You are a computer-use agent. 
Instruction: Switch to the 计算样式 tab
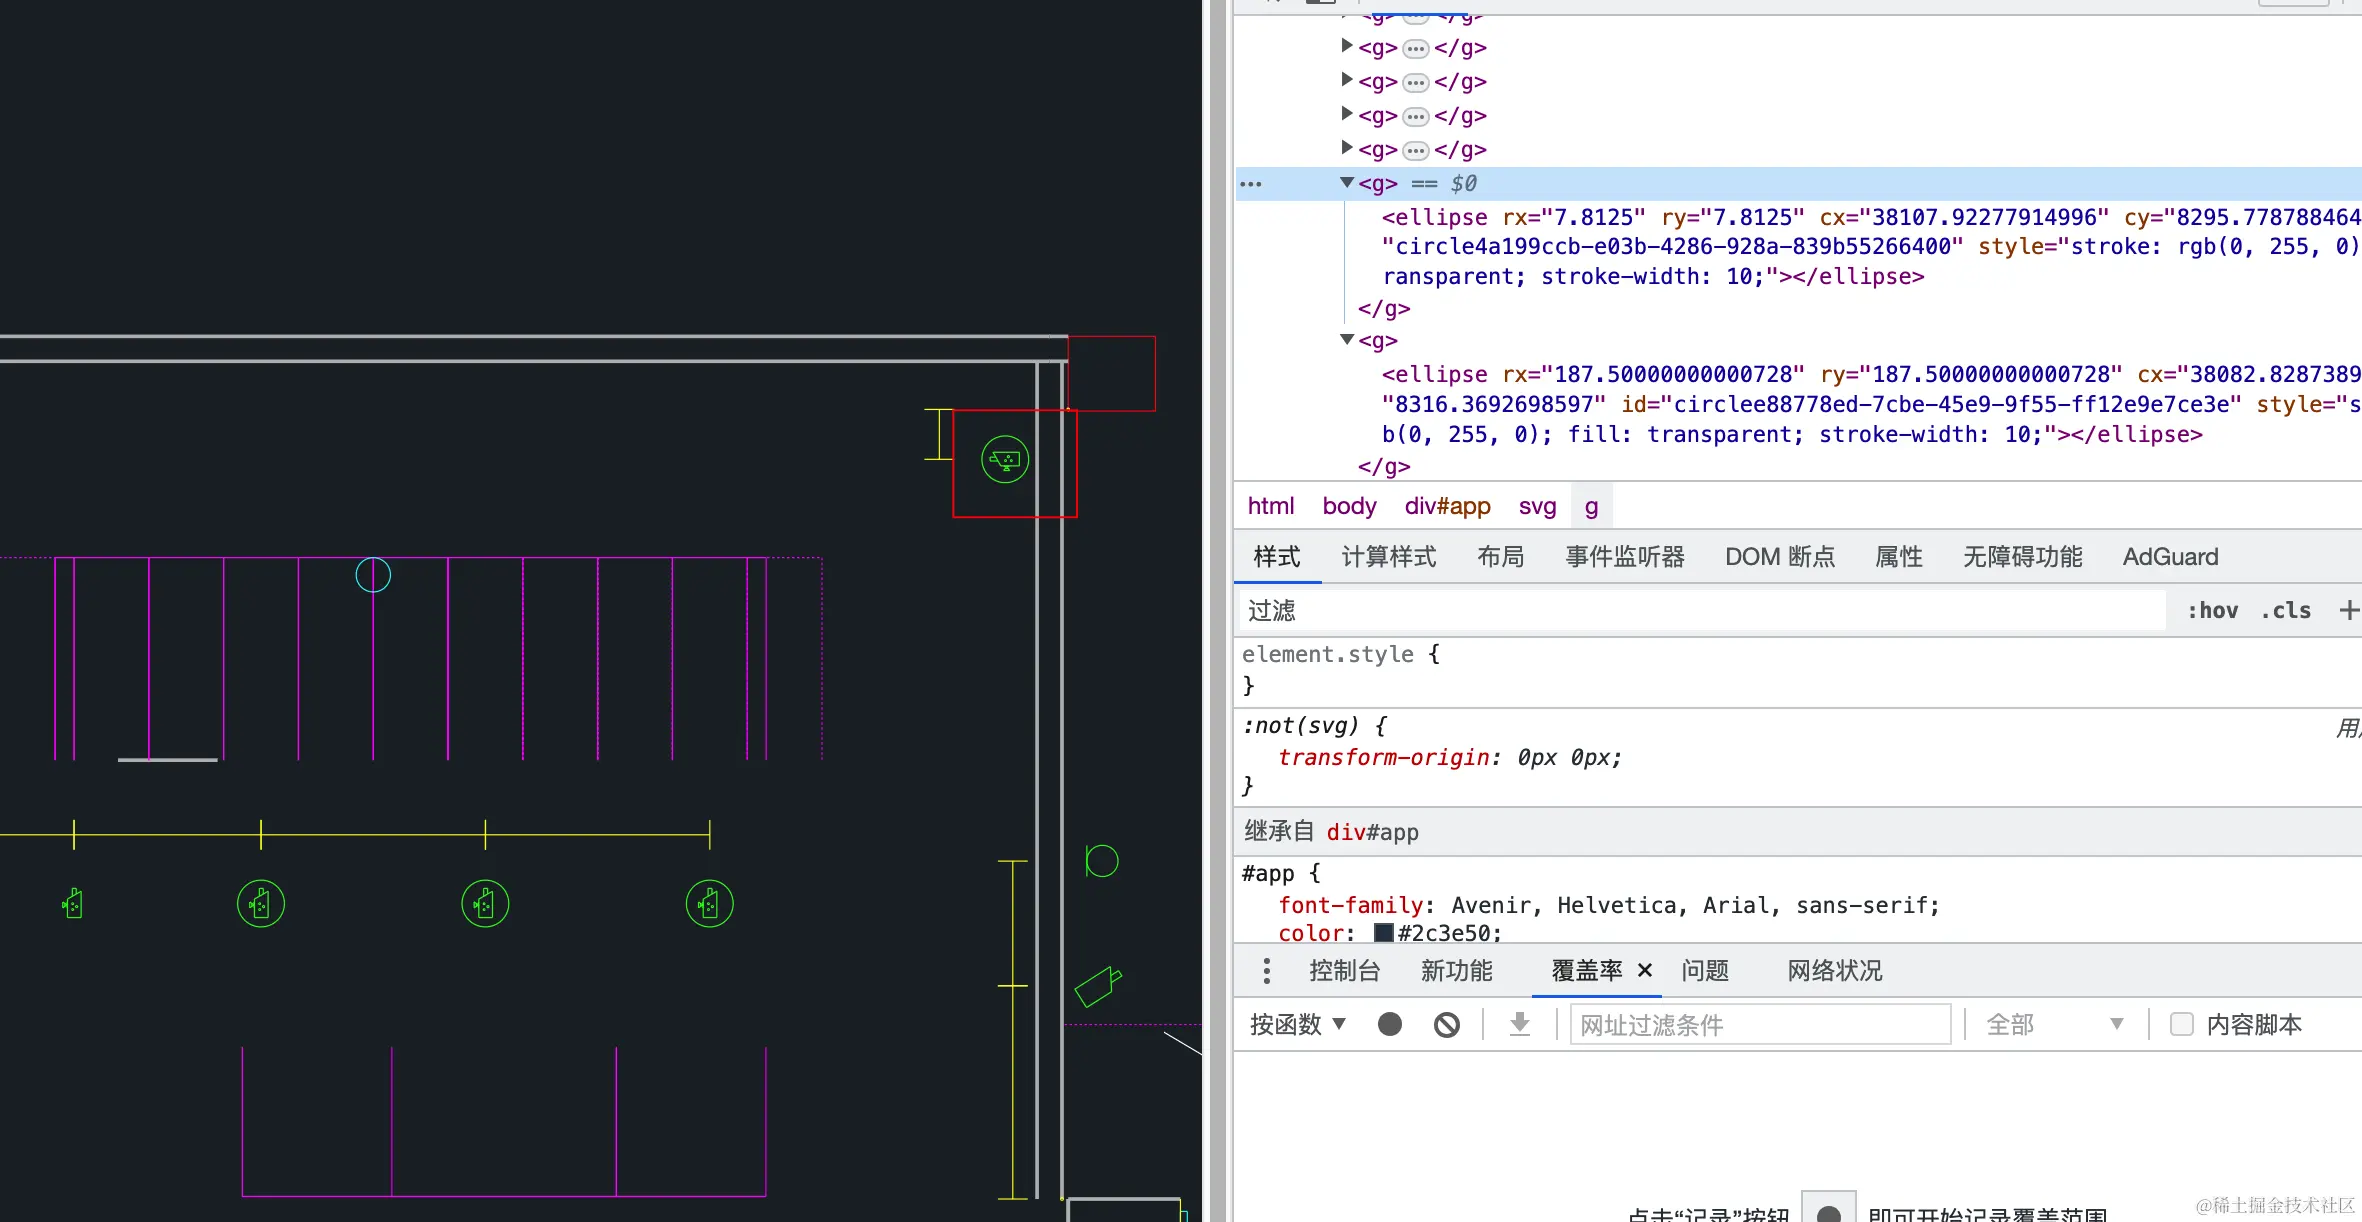(x=1388, y=557)
